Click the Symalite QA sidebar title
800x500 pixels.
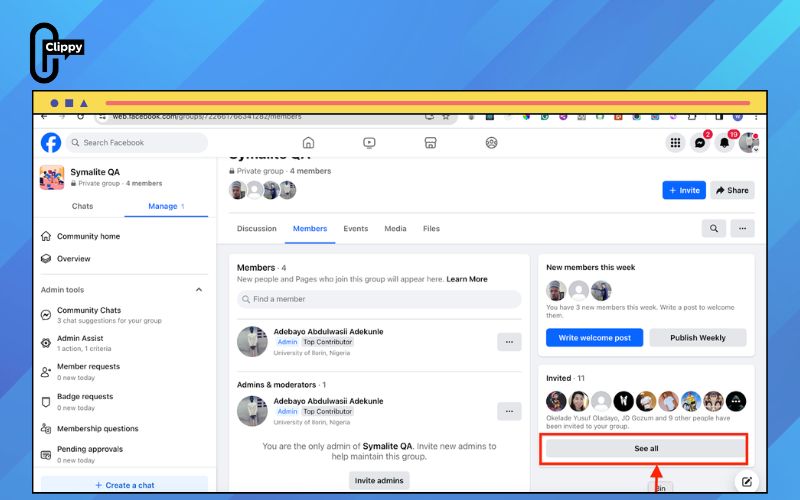pyautogui.click(x=95, y=172)
